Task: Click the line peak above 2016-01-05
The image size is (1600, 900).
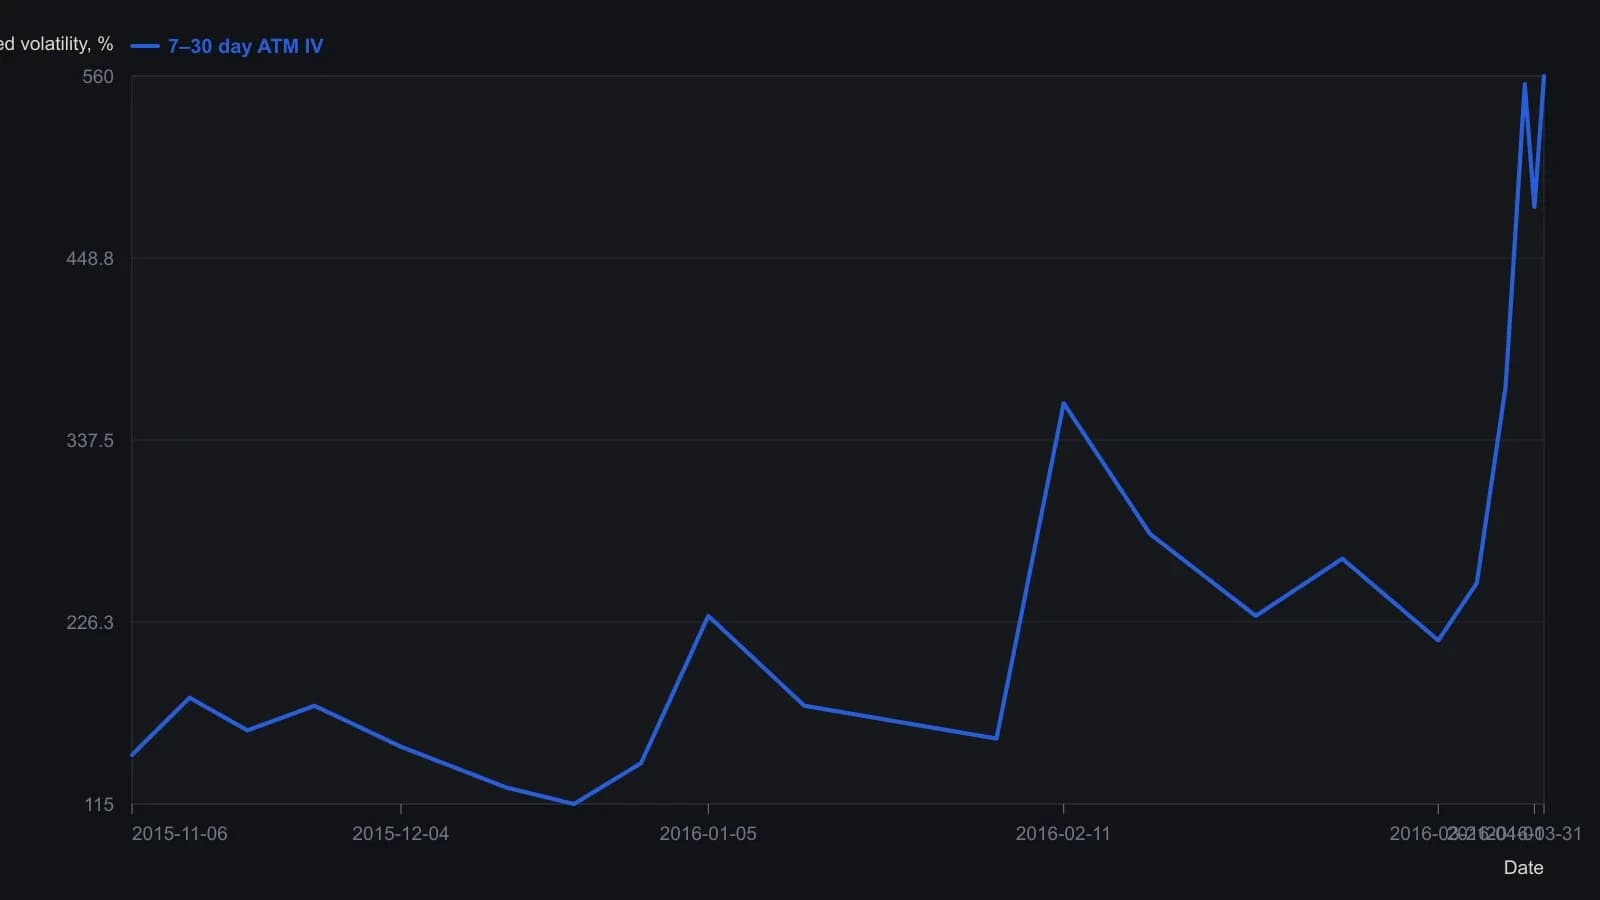Action: pos(708,616)
